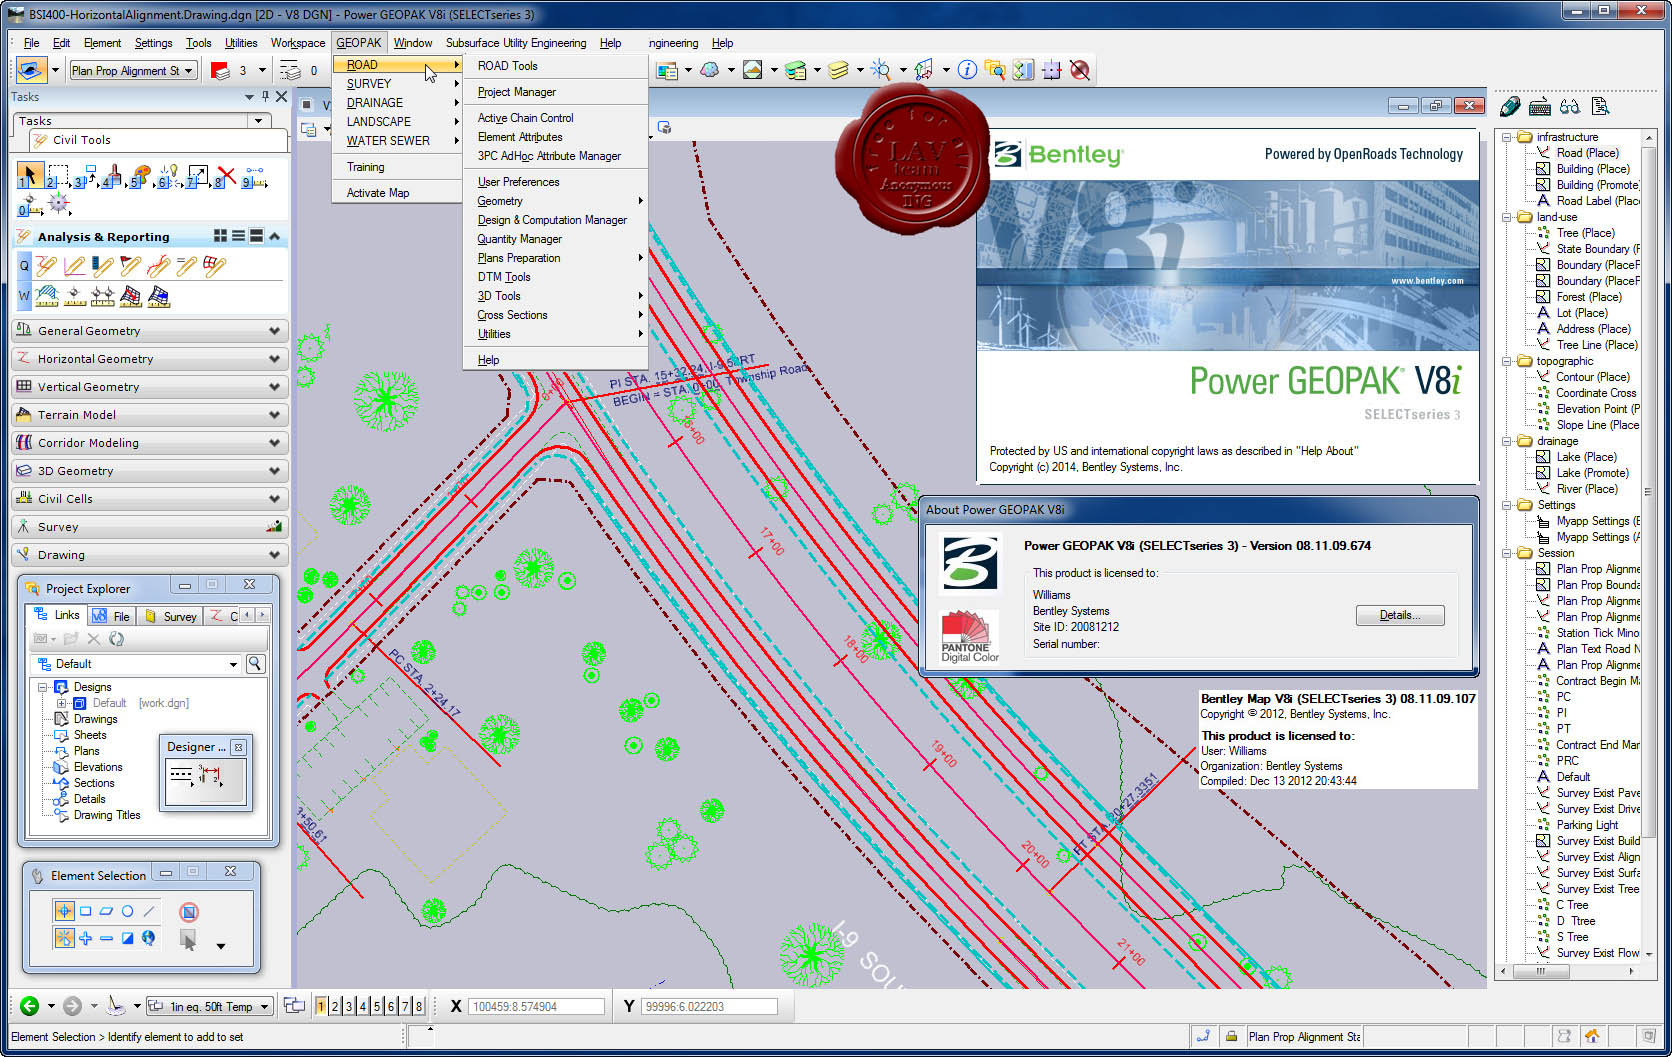Viewport: 1672px width, 1057px height.
Task: Click the Pantone Digital Color swatch icon
Action: pos(969,636)
